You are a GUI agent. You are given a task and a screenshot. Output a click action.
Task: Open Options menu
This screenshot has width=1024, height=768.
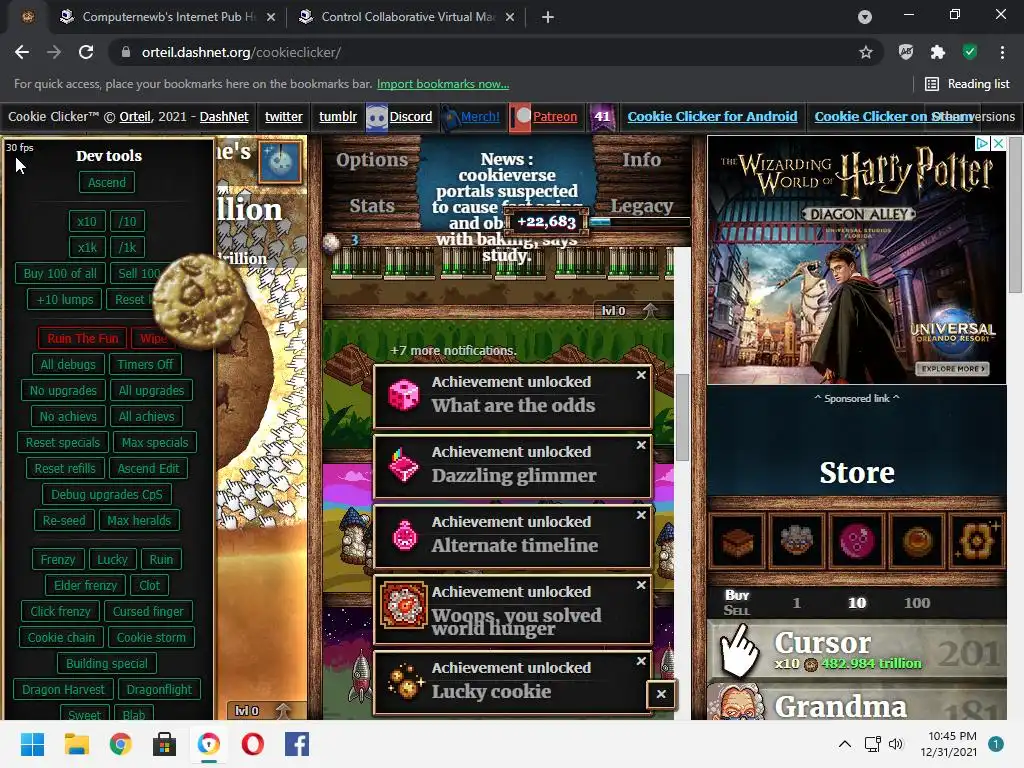372,160
